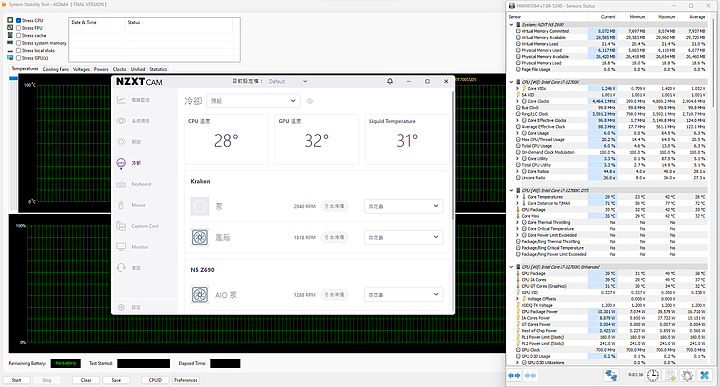Open Kraken pump curve mode dropdown

coord(404,206)
